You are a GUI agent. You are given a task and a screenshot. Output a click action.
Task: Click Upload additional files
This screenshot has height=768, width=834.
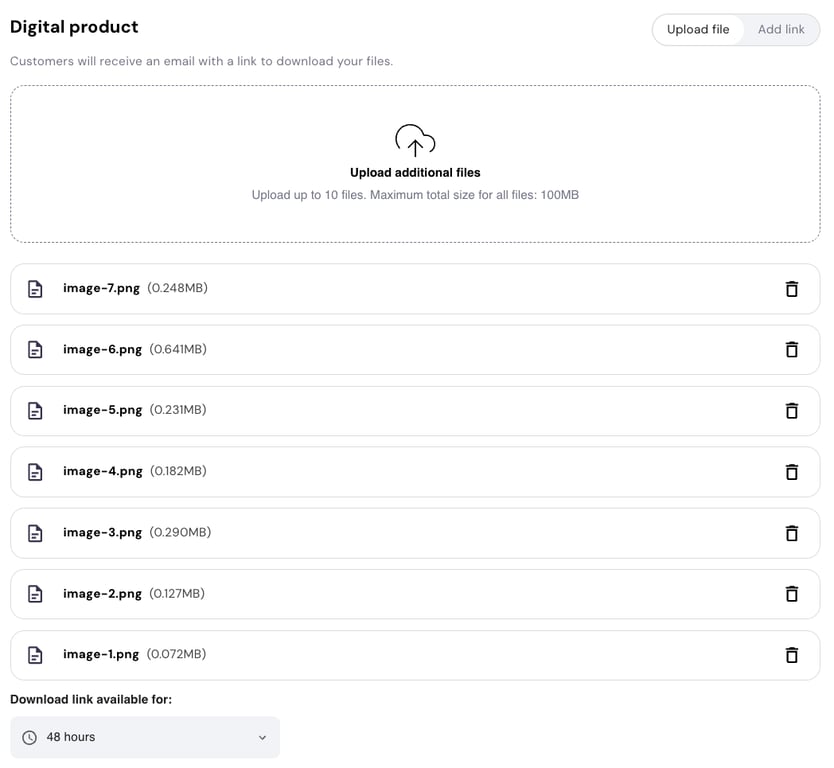point(415,172)
